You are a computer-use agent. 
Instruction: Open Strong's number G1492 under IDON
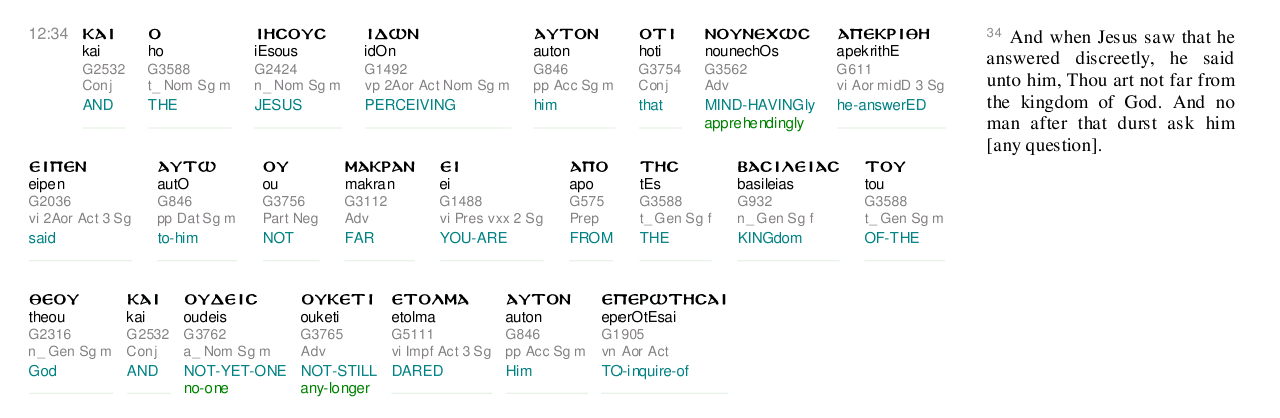tap(385, 69)
